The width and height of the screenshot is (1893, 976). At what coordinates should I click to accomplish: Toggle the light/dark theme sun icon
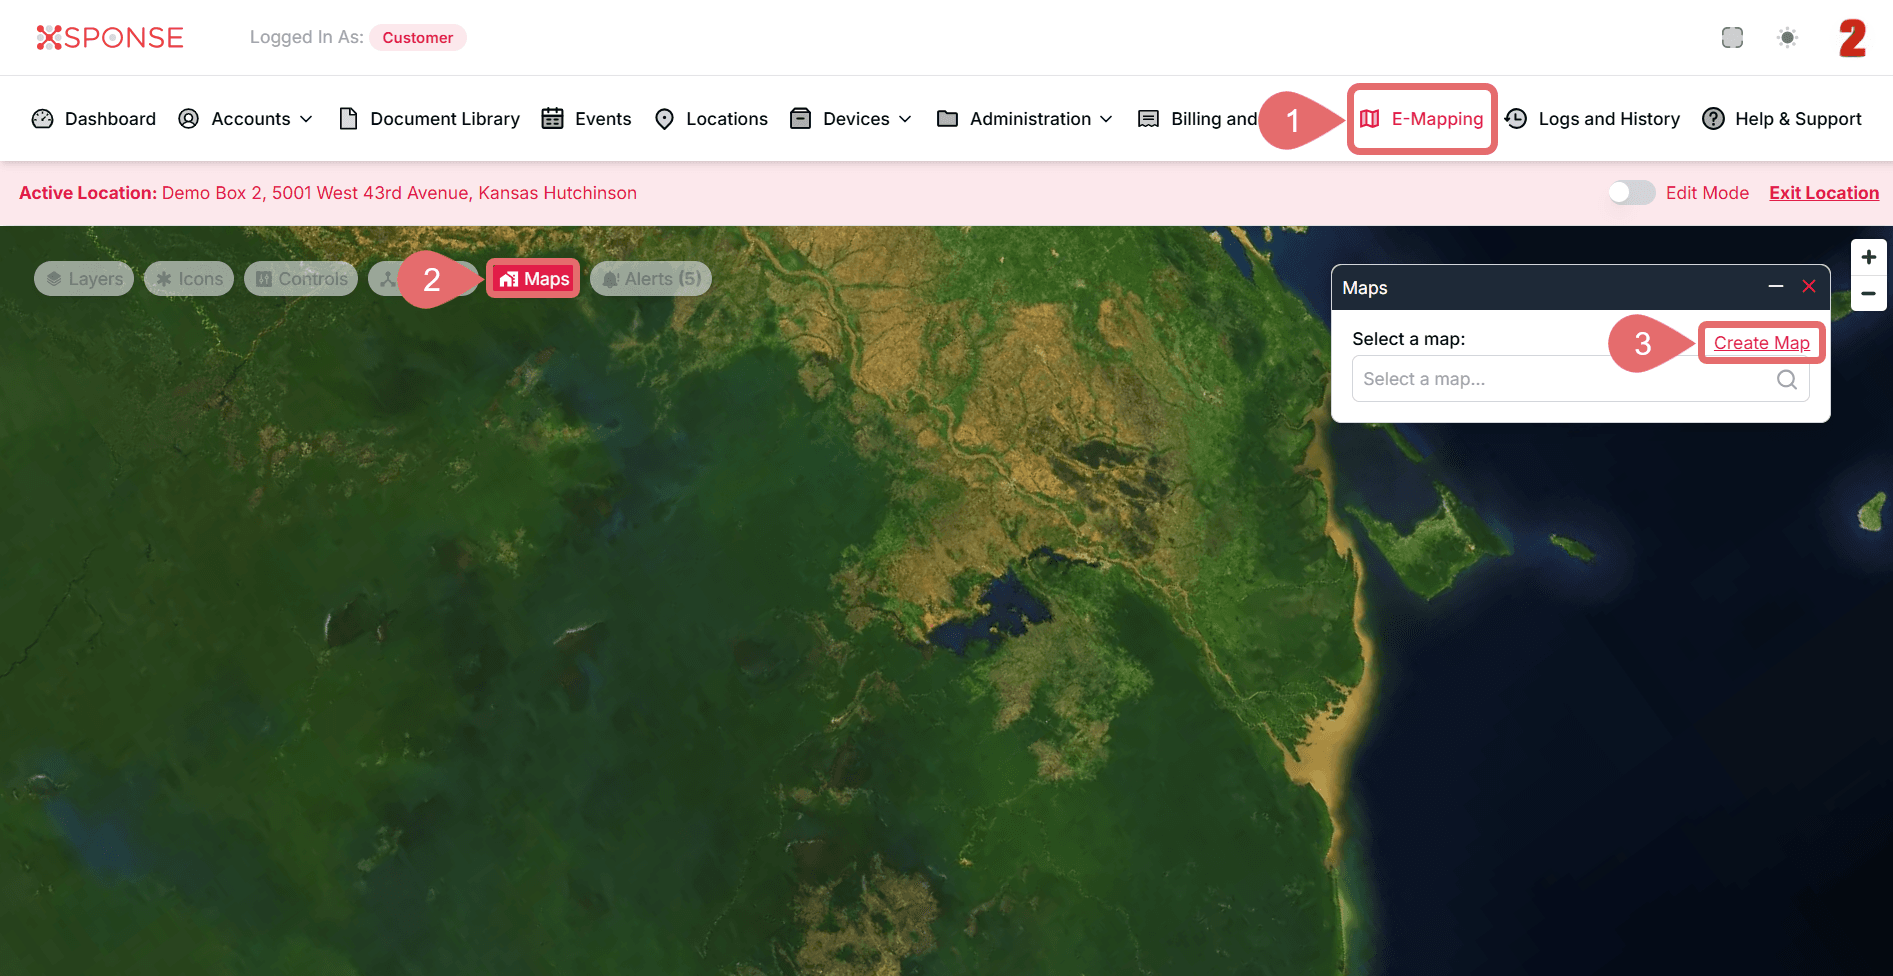pos(1787,38)
